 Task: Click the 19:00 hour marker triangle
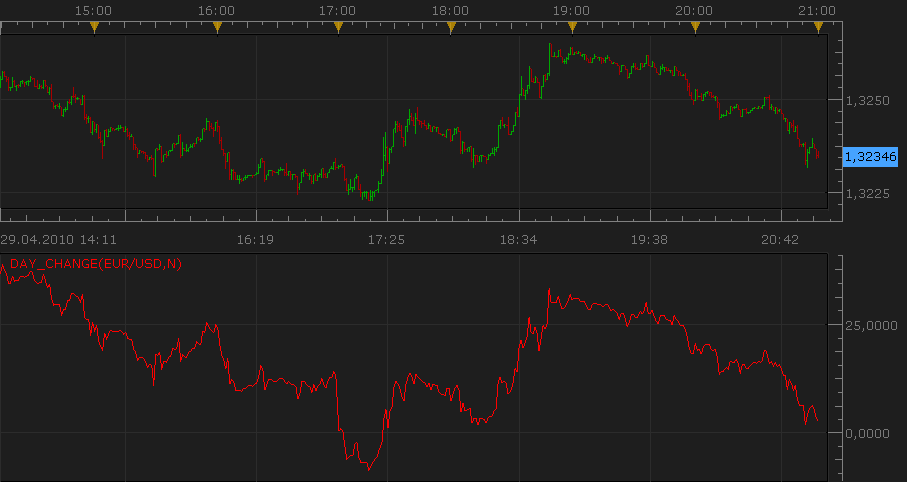click(x=573, y=27)
